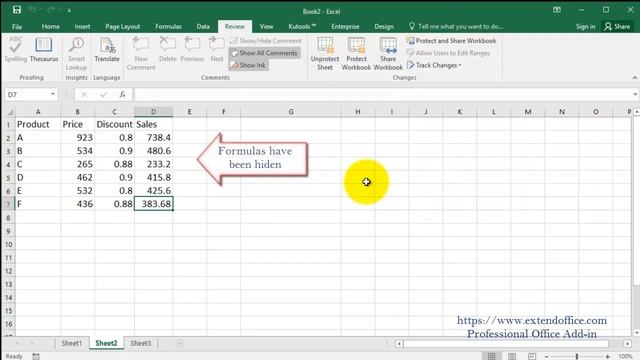Switch to Normal view icon

[x=491, y=356]
